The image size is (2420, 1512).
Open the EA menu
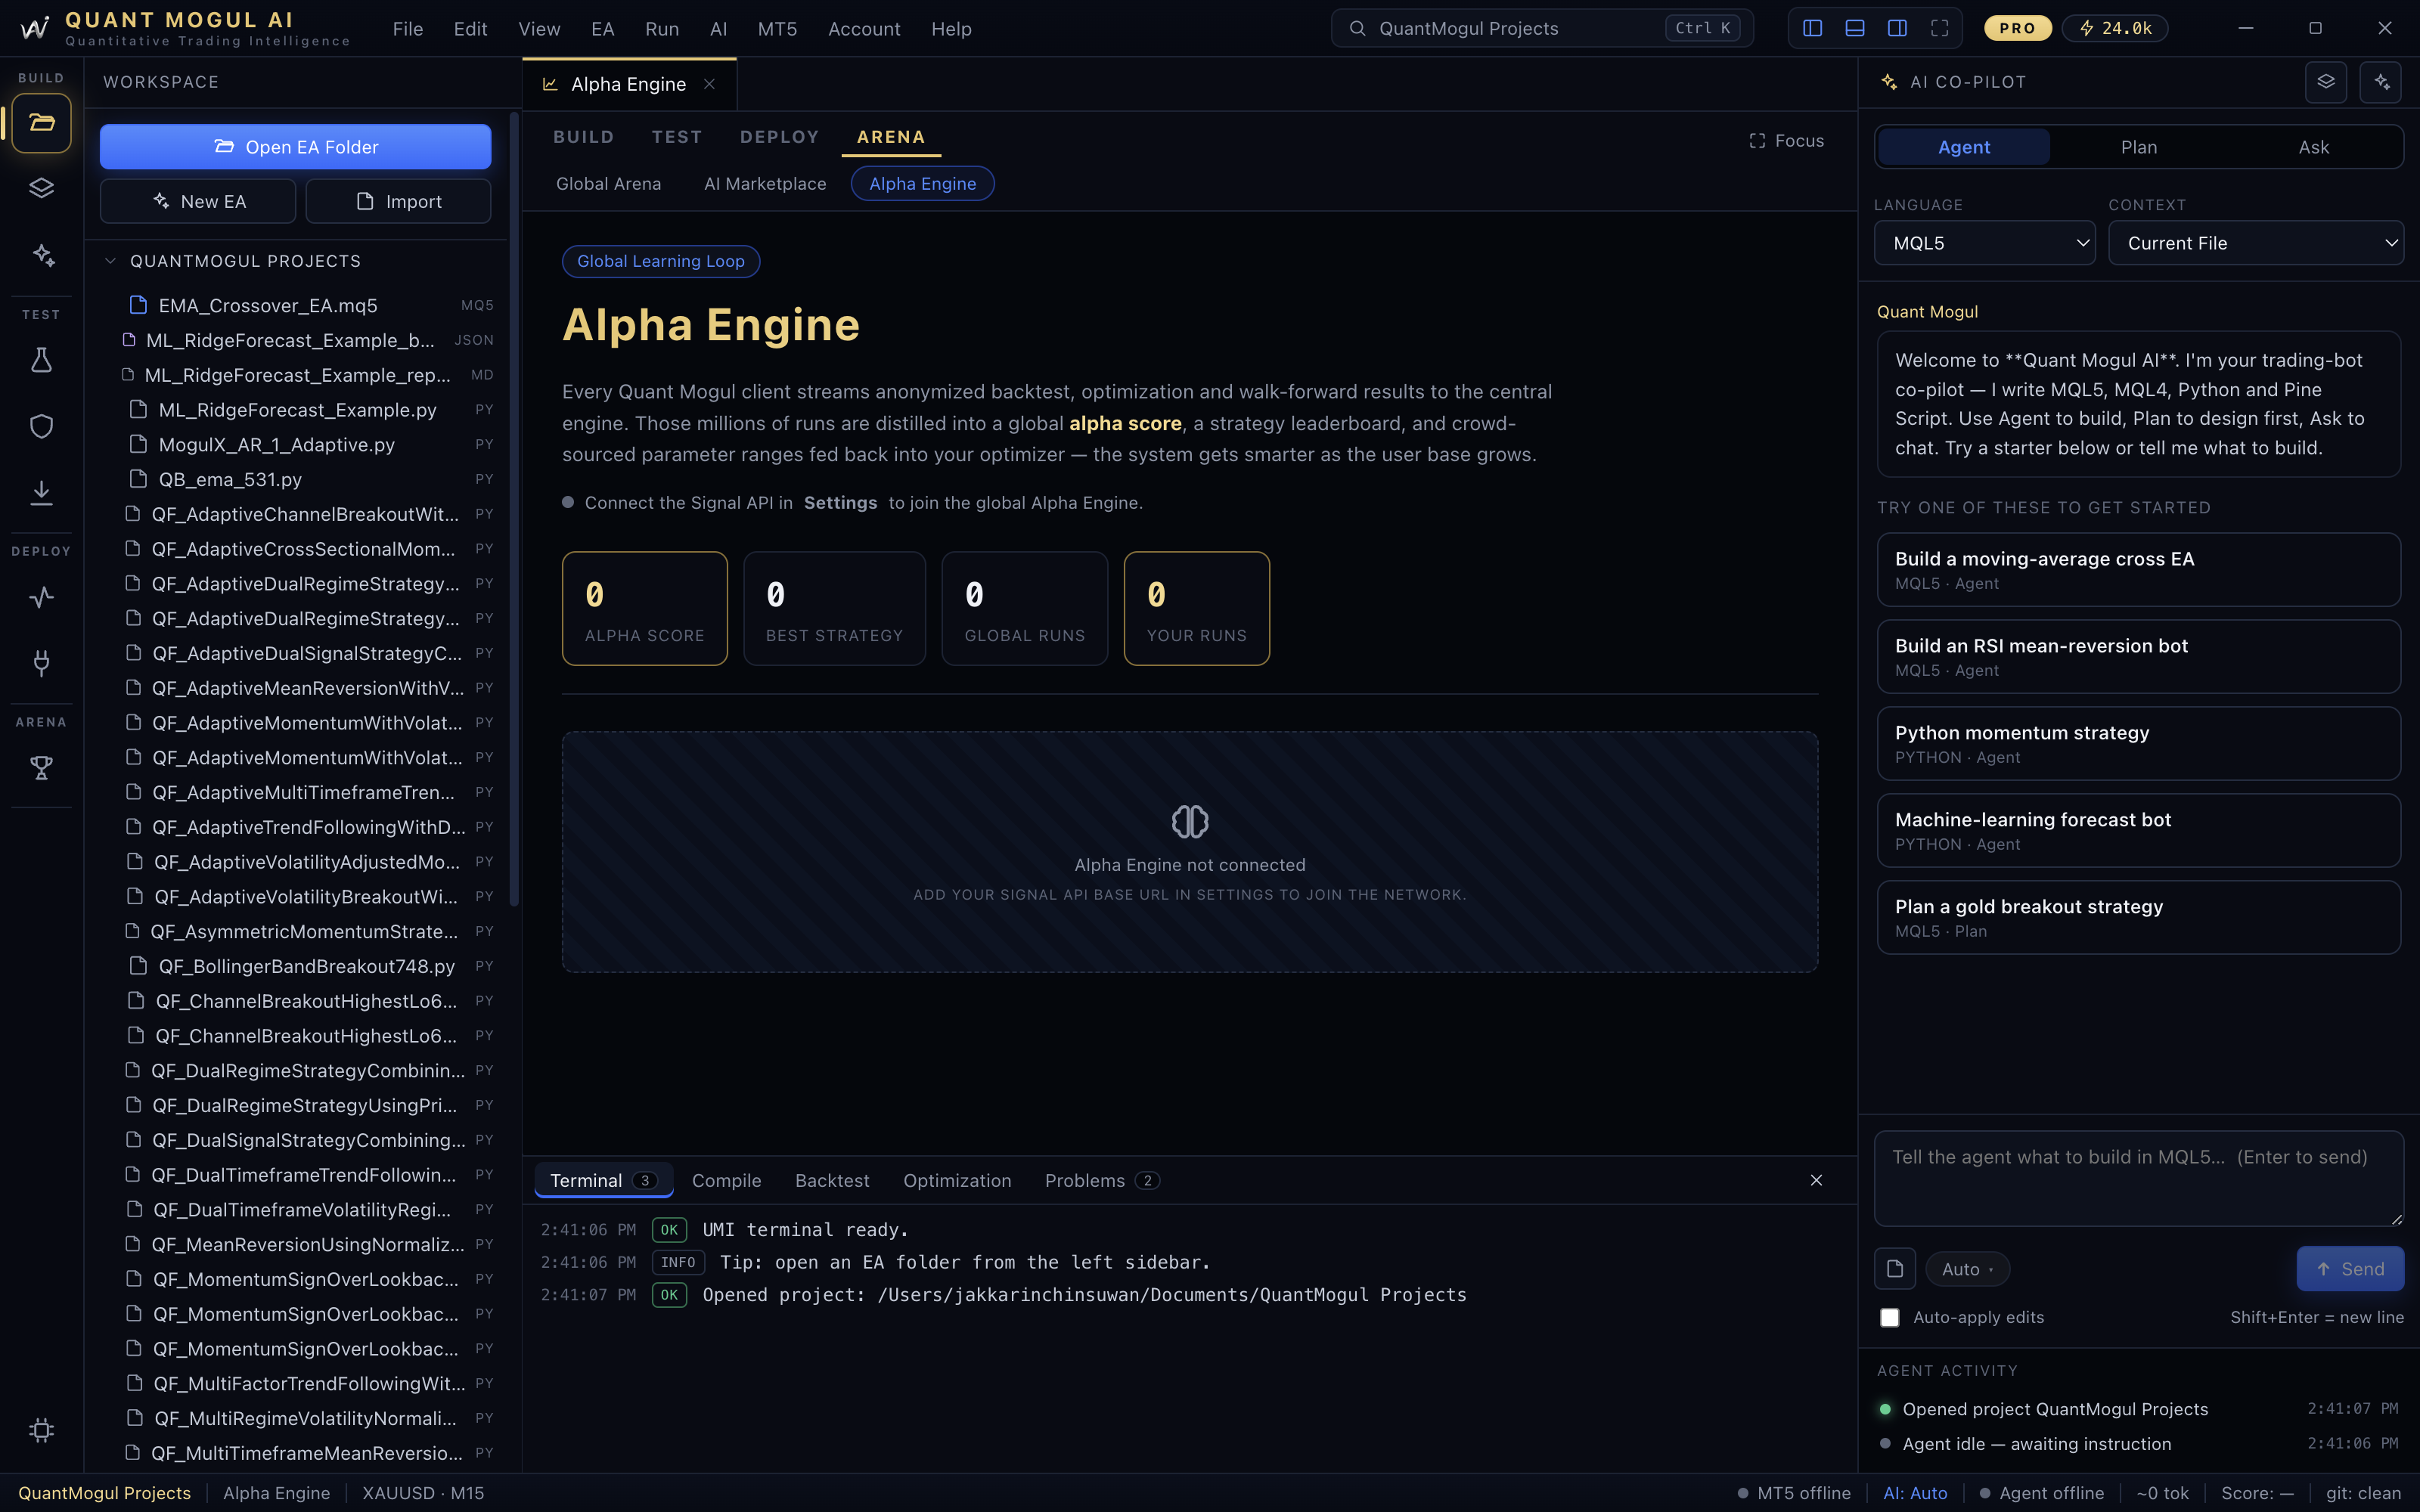[x=602, y=29]
